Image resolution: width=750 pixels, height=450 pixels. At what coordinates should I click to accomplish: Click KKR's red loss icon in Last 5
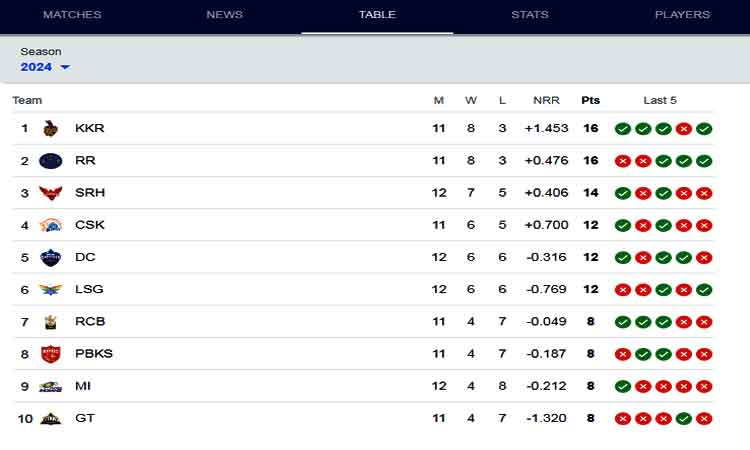pos(684,129)
